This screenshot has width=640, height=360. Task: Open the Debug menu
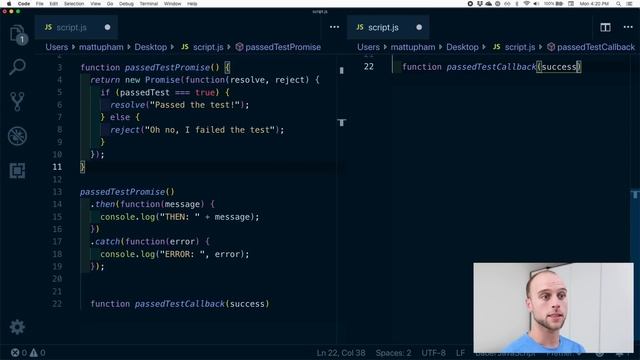pyautogui.click(x=126, y=4)
